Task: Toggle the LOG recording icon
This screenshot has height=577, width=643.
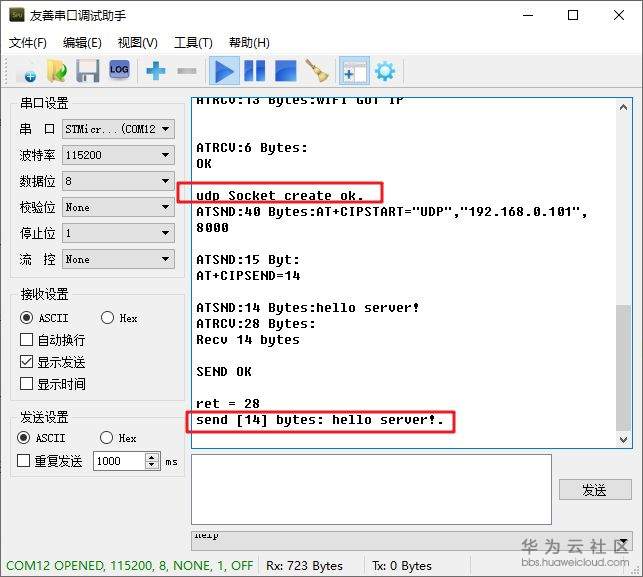Action: (119, 70)
